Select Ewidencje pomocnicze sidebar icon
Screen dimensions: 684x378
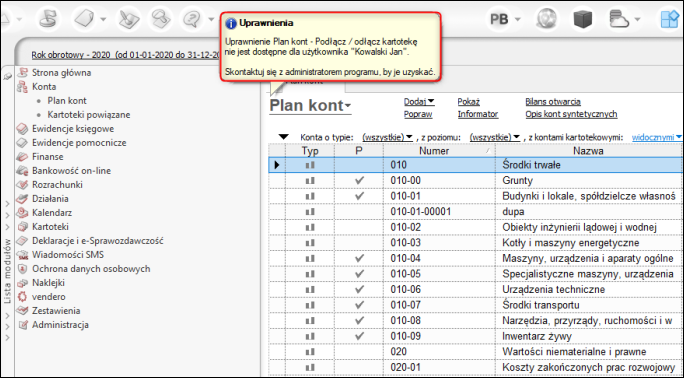22,143
